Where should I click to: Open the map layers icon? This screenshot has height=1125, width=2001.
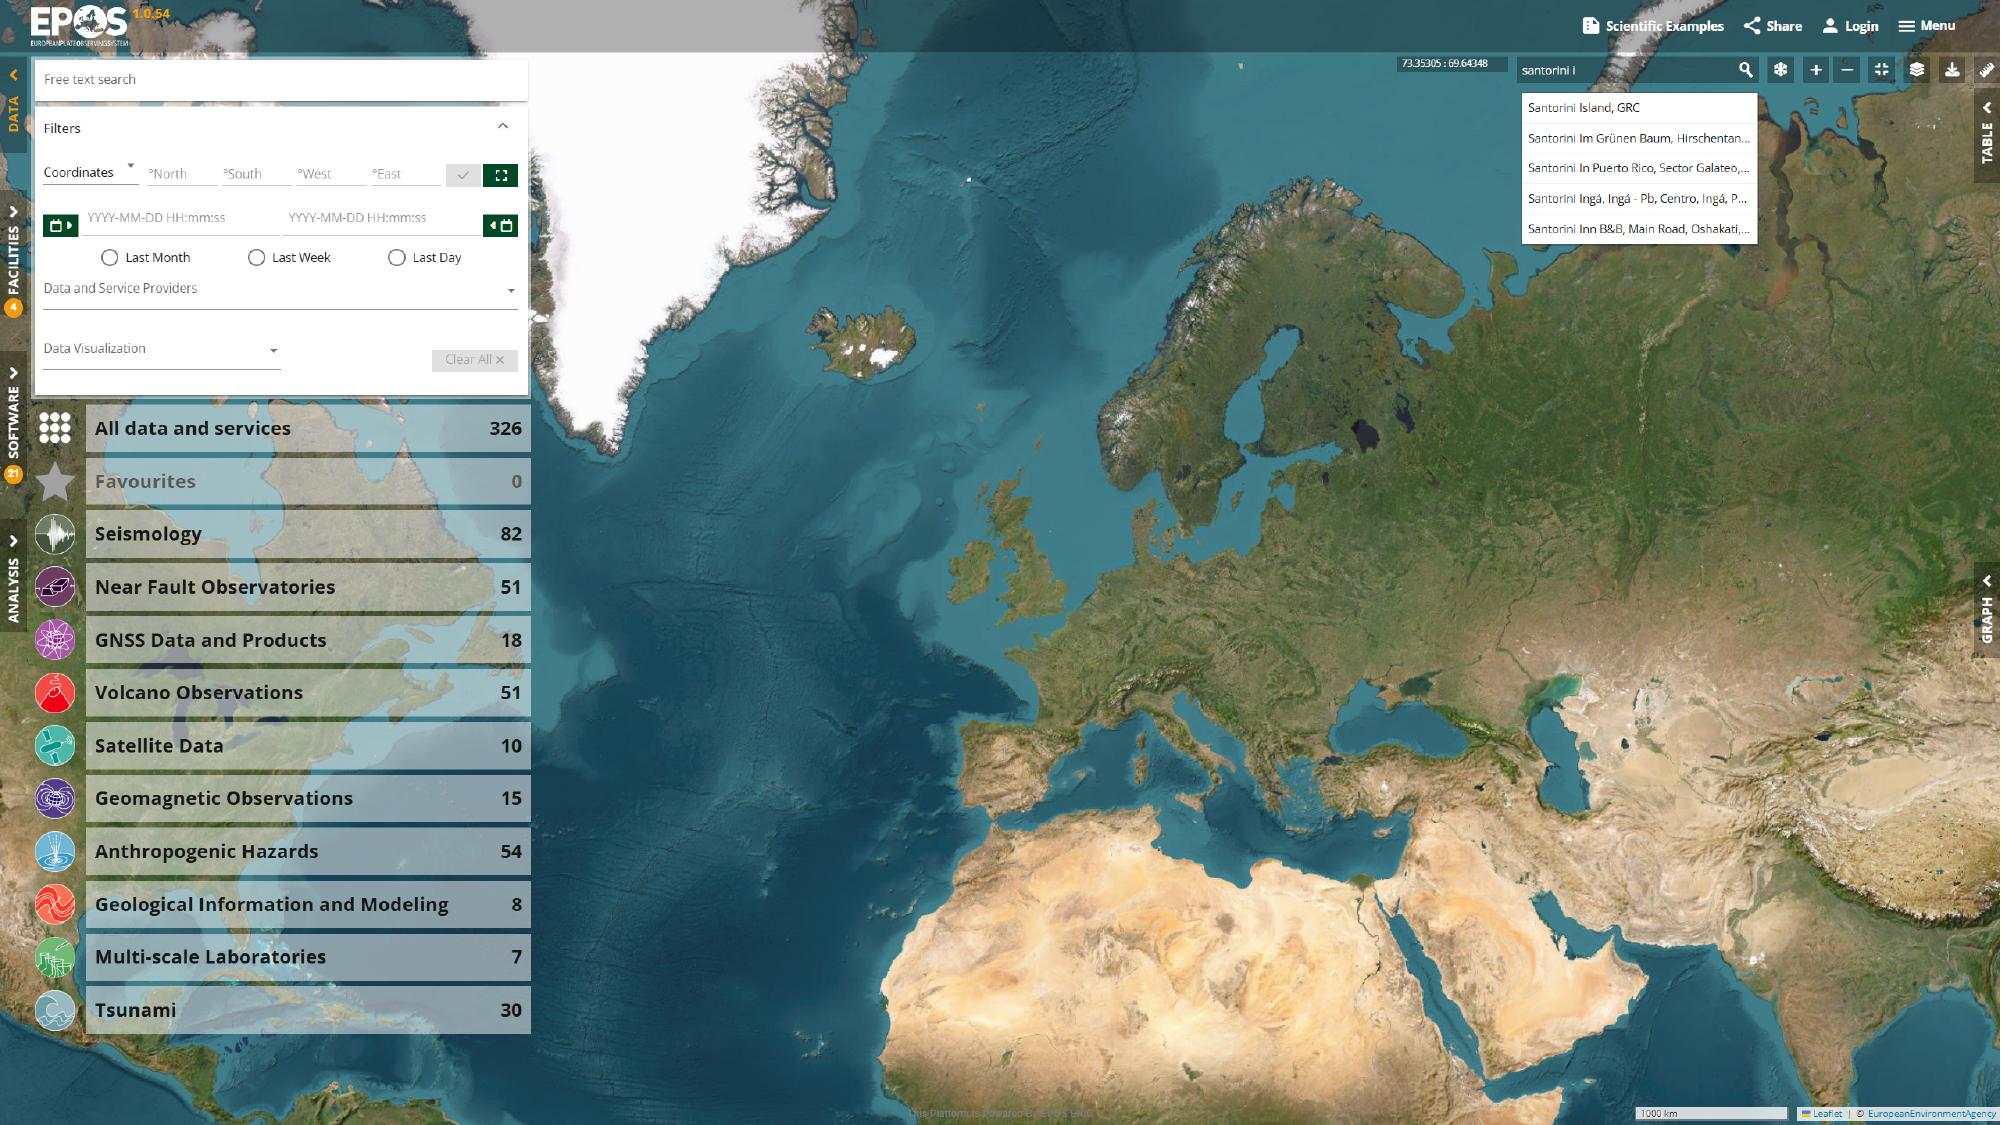[x=1915, y=70]
